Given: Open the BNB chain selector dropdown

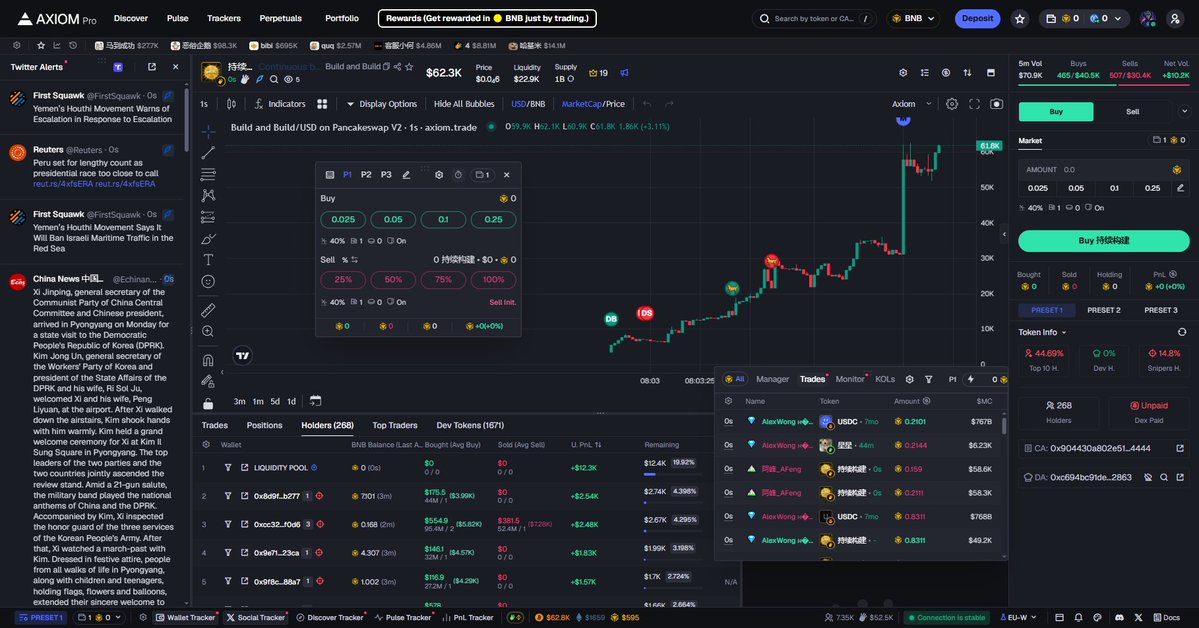Looking at the screenshot, I should click(x=914, y=18).
